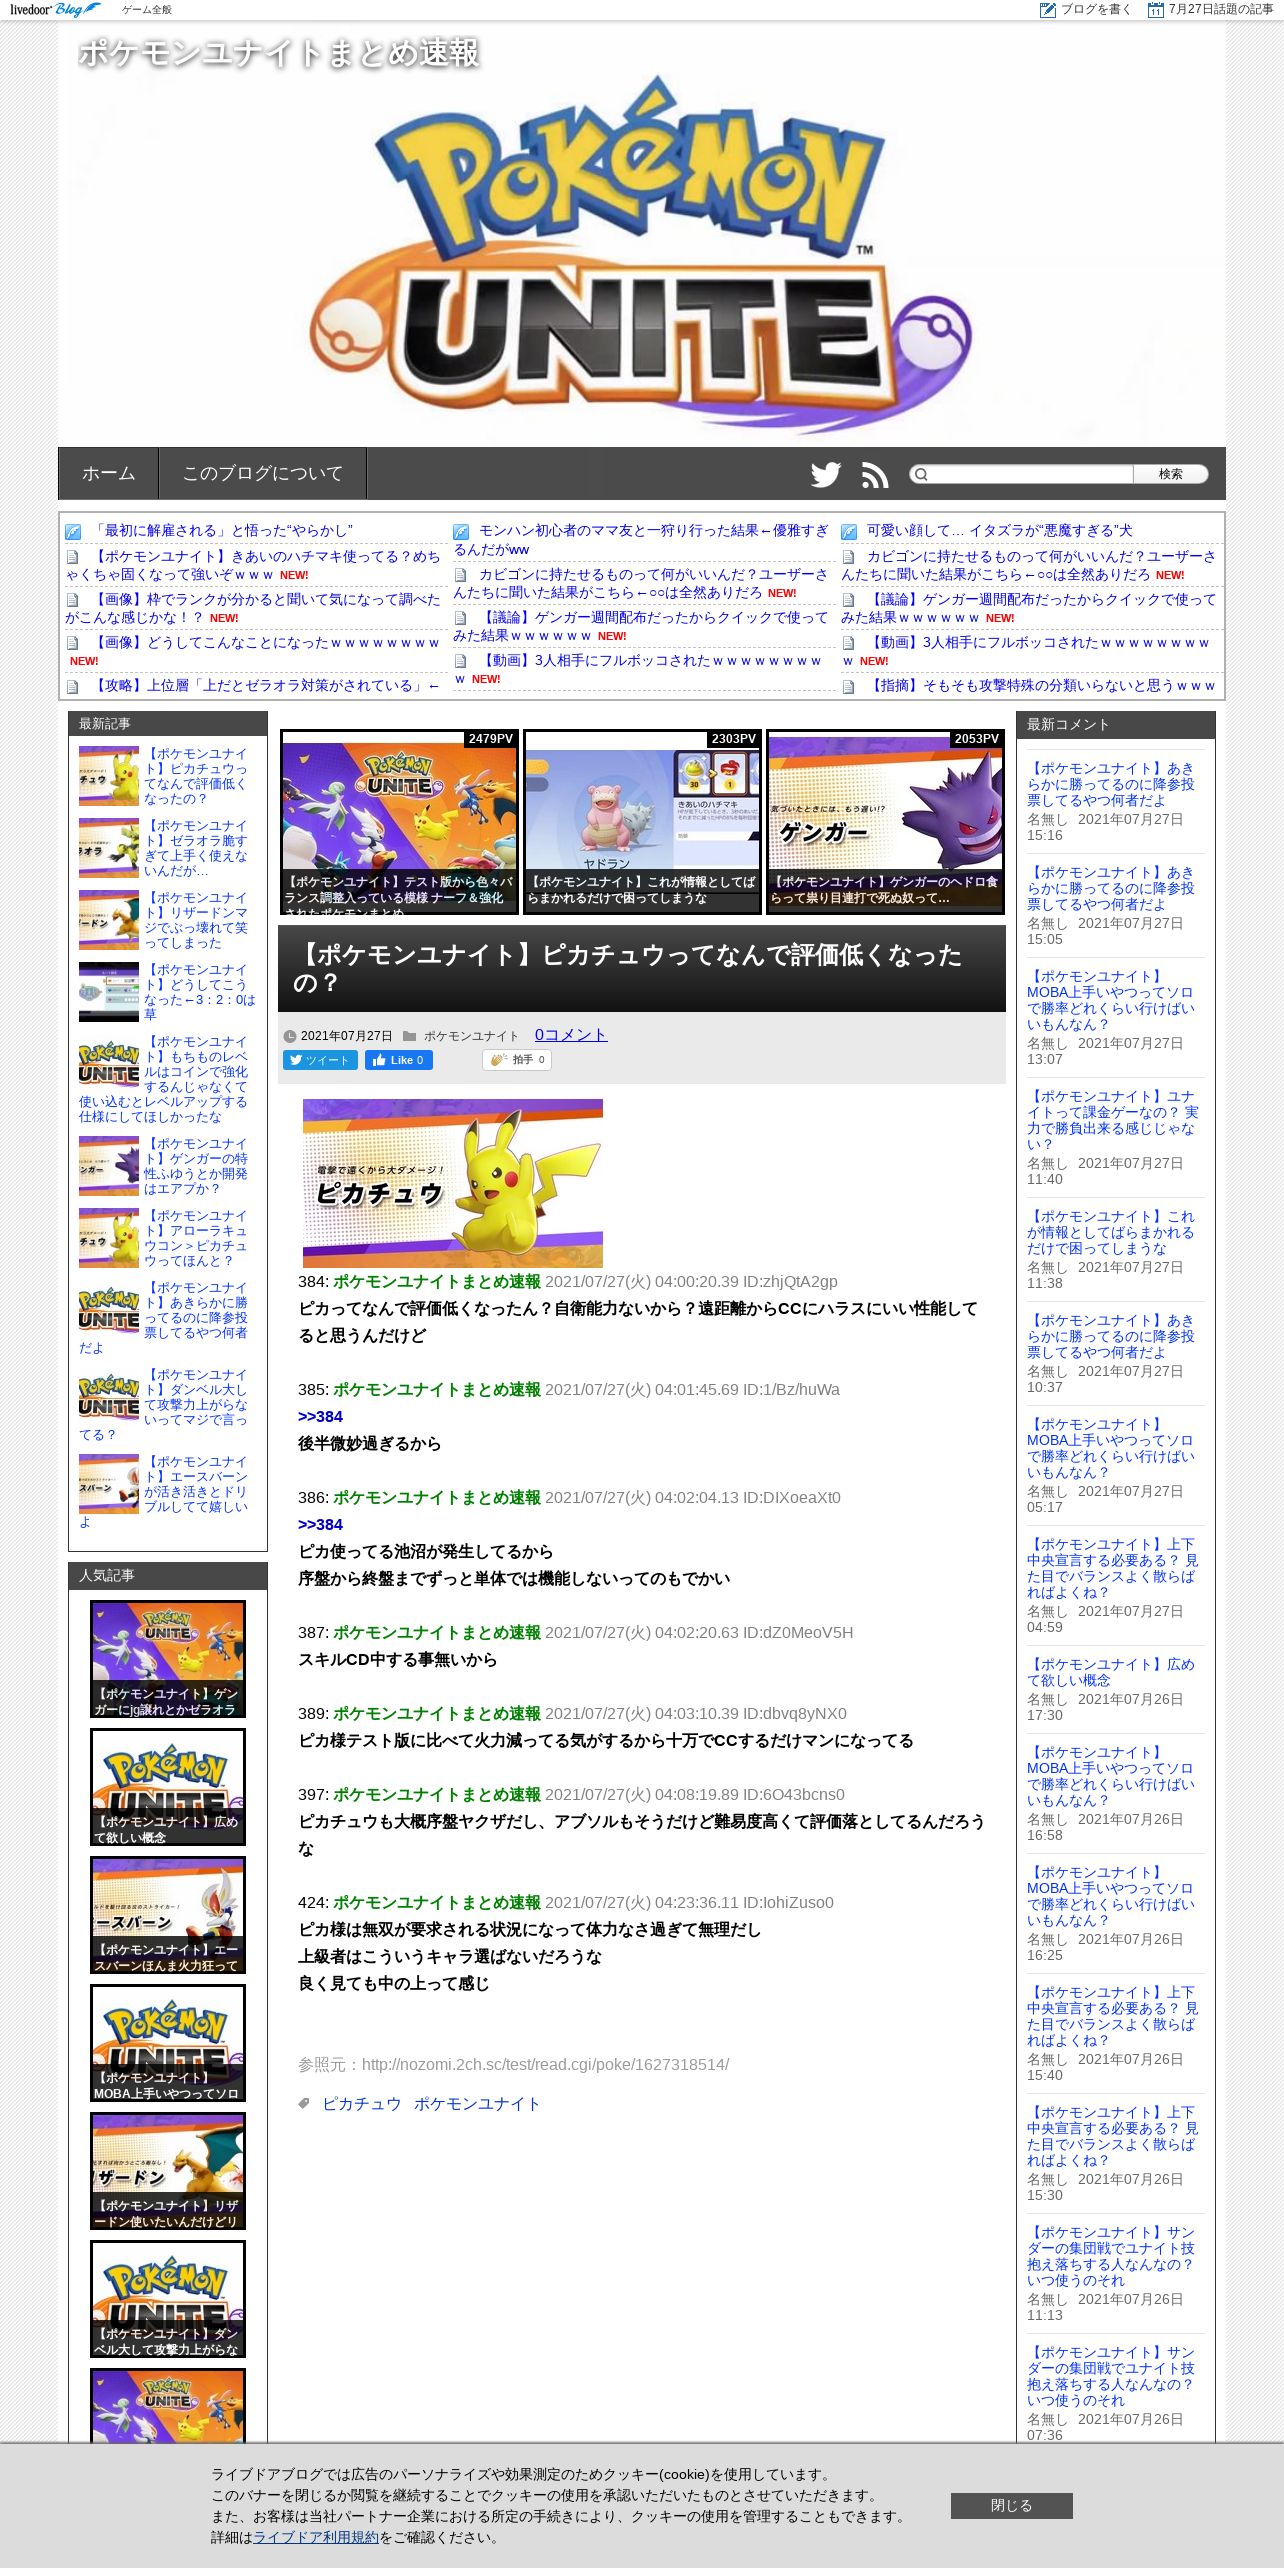
Task: Click poster name in post 384
Action: pos(436,1281)
